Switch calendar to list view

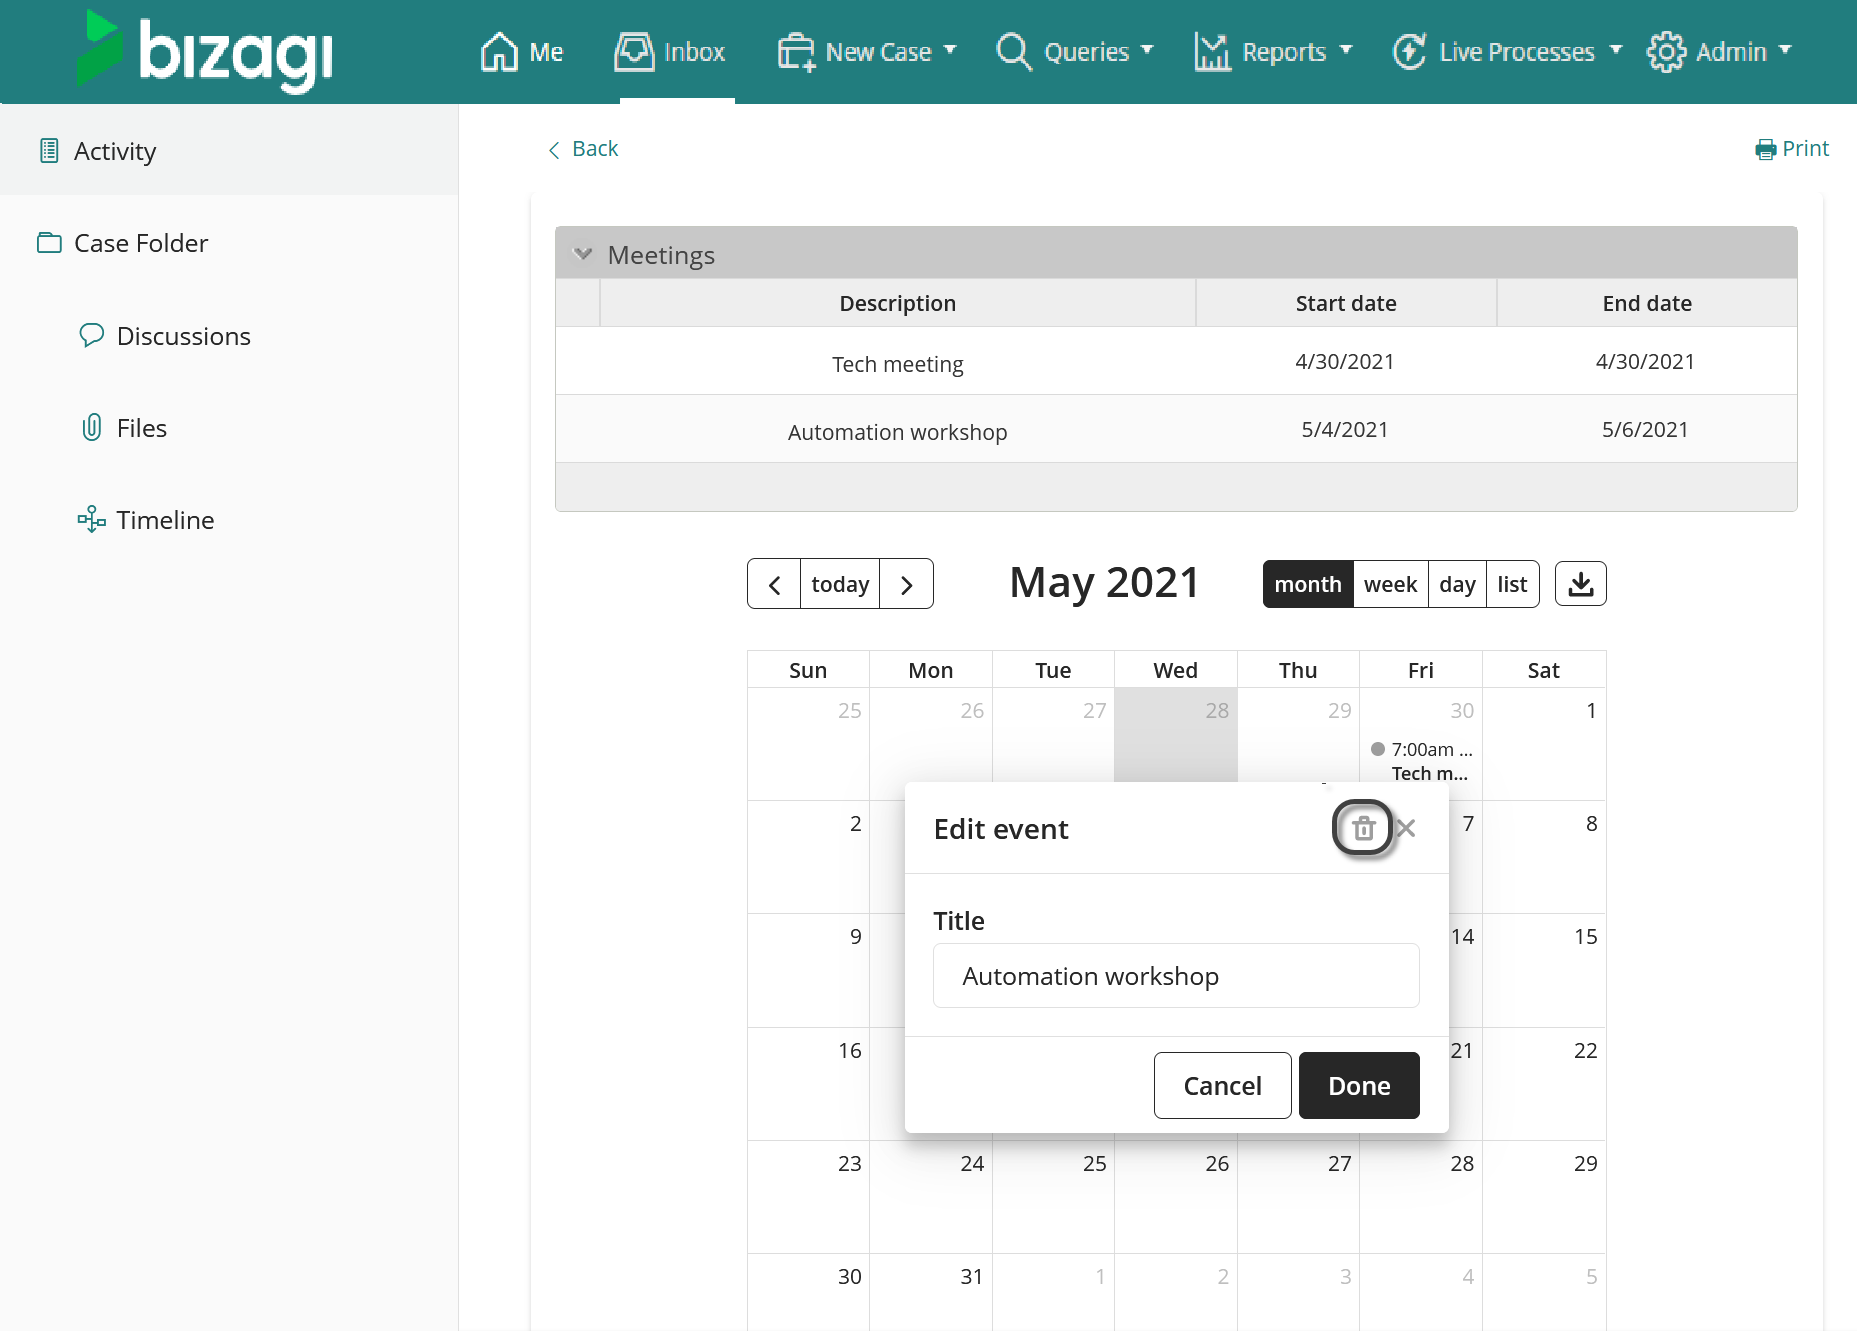coord(1512,584)
